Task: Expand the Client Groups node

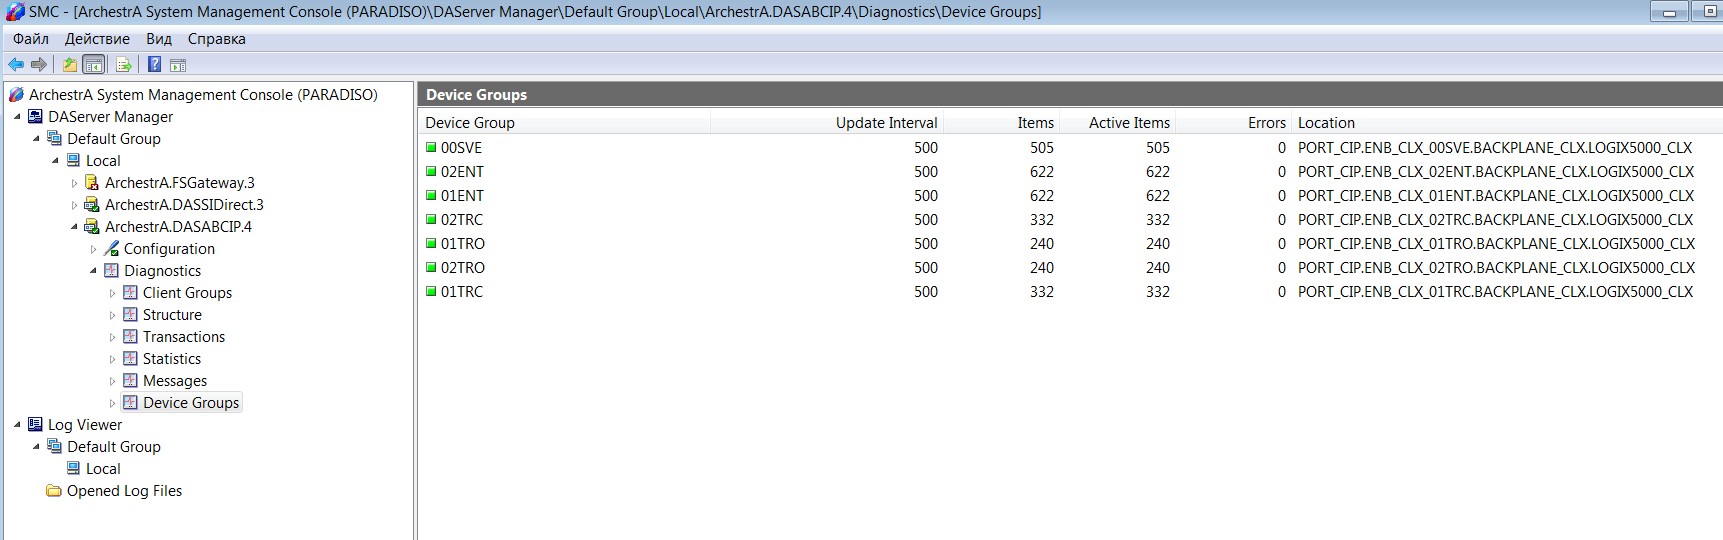Action: [x=113, y=293]
